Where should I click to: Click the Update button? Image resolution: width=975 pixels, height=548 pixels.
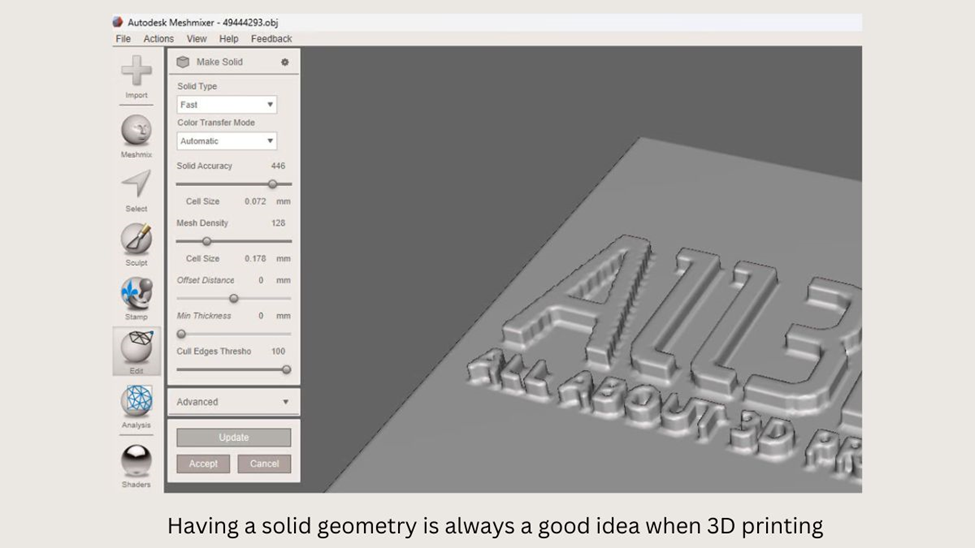coord(233,437)
